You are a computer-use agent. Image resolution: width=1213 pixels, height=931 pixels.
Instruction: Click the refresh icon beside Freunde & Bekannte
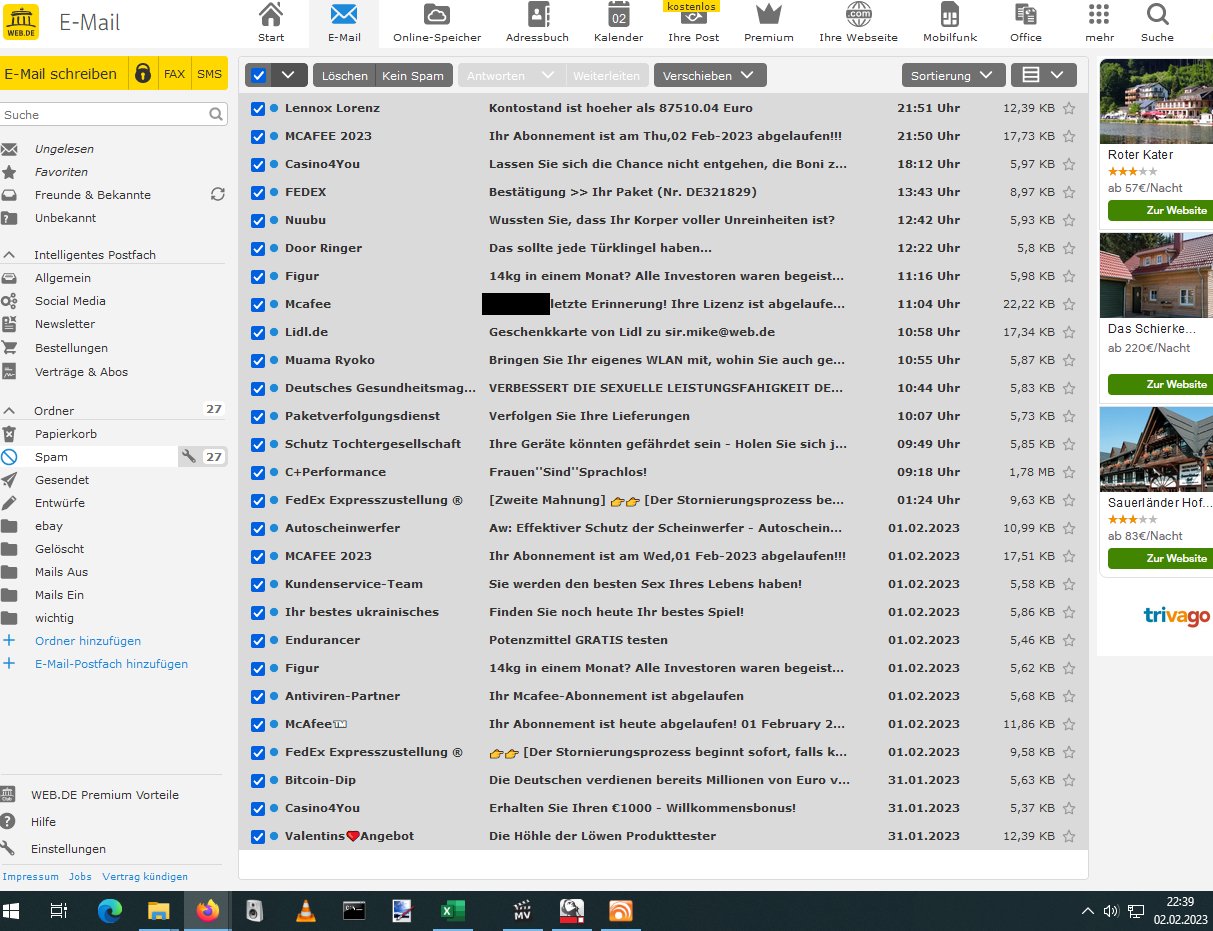(x=217, y=195)
